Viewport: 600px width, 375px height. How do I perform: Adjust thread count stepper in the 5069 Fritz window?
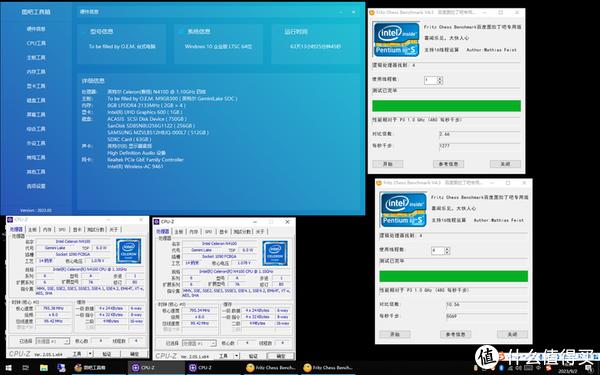[x=447, y=251]
